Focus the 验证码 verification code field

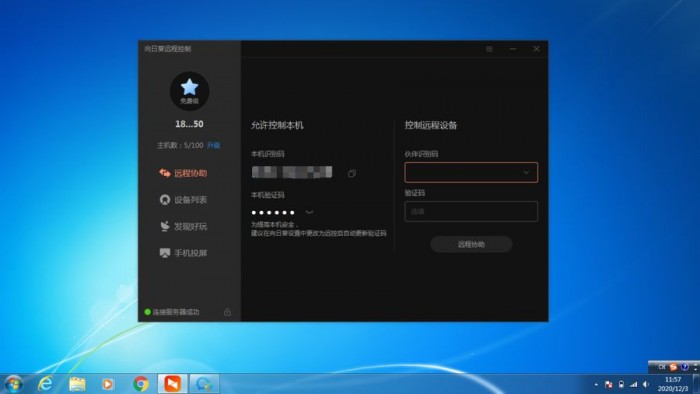[x=471, y=212]
